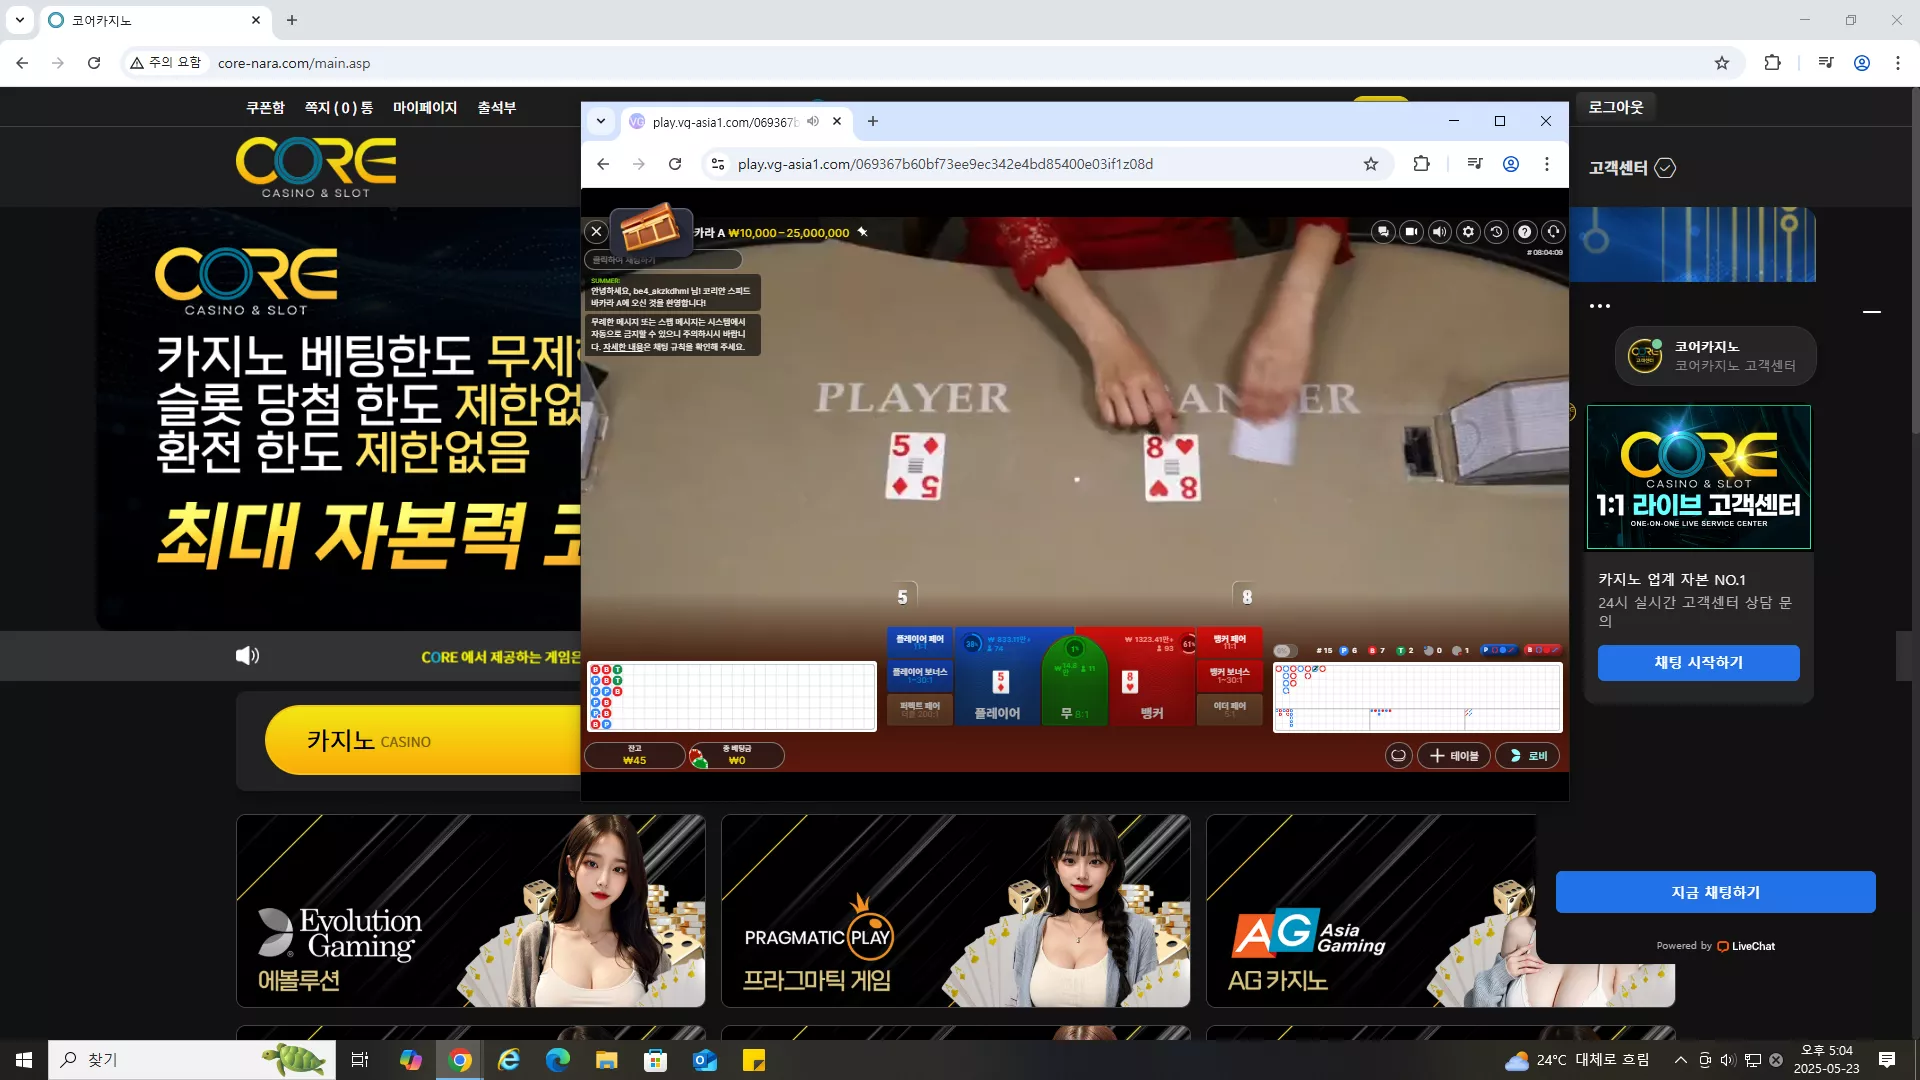1920x1080 pixels.
Task: Click the CORE Casino & Slot header logo
Action: pos(316,167)
